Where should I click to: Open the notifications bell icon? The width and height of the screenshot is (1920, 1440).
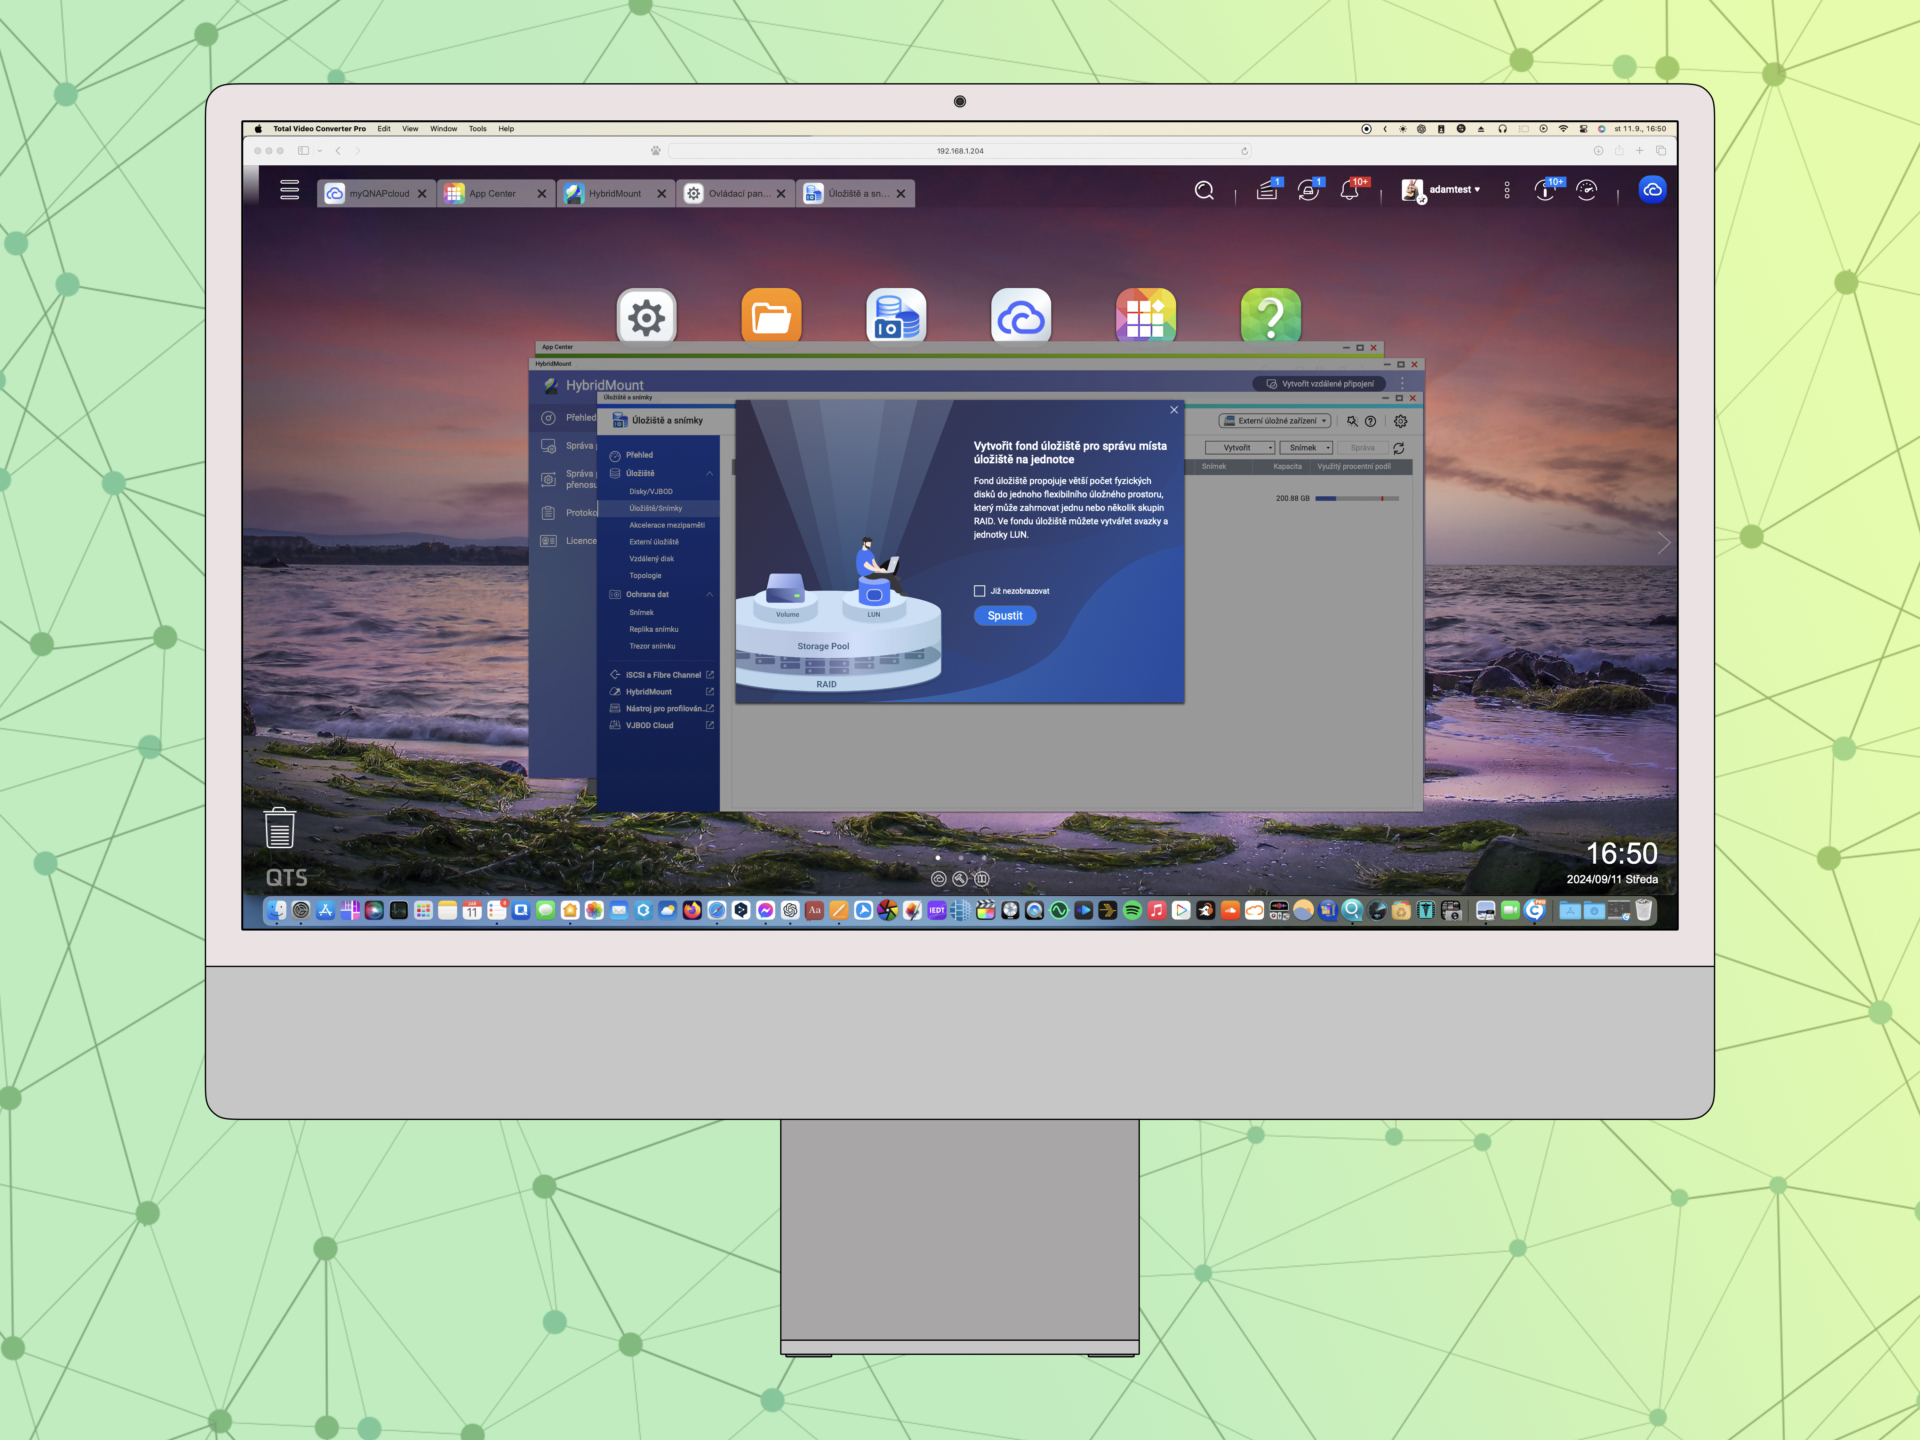[1349, 190]
